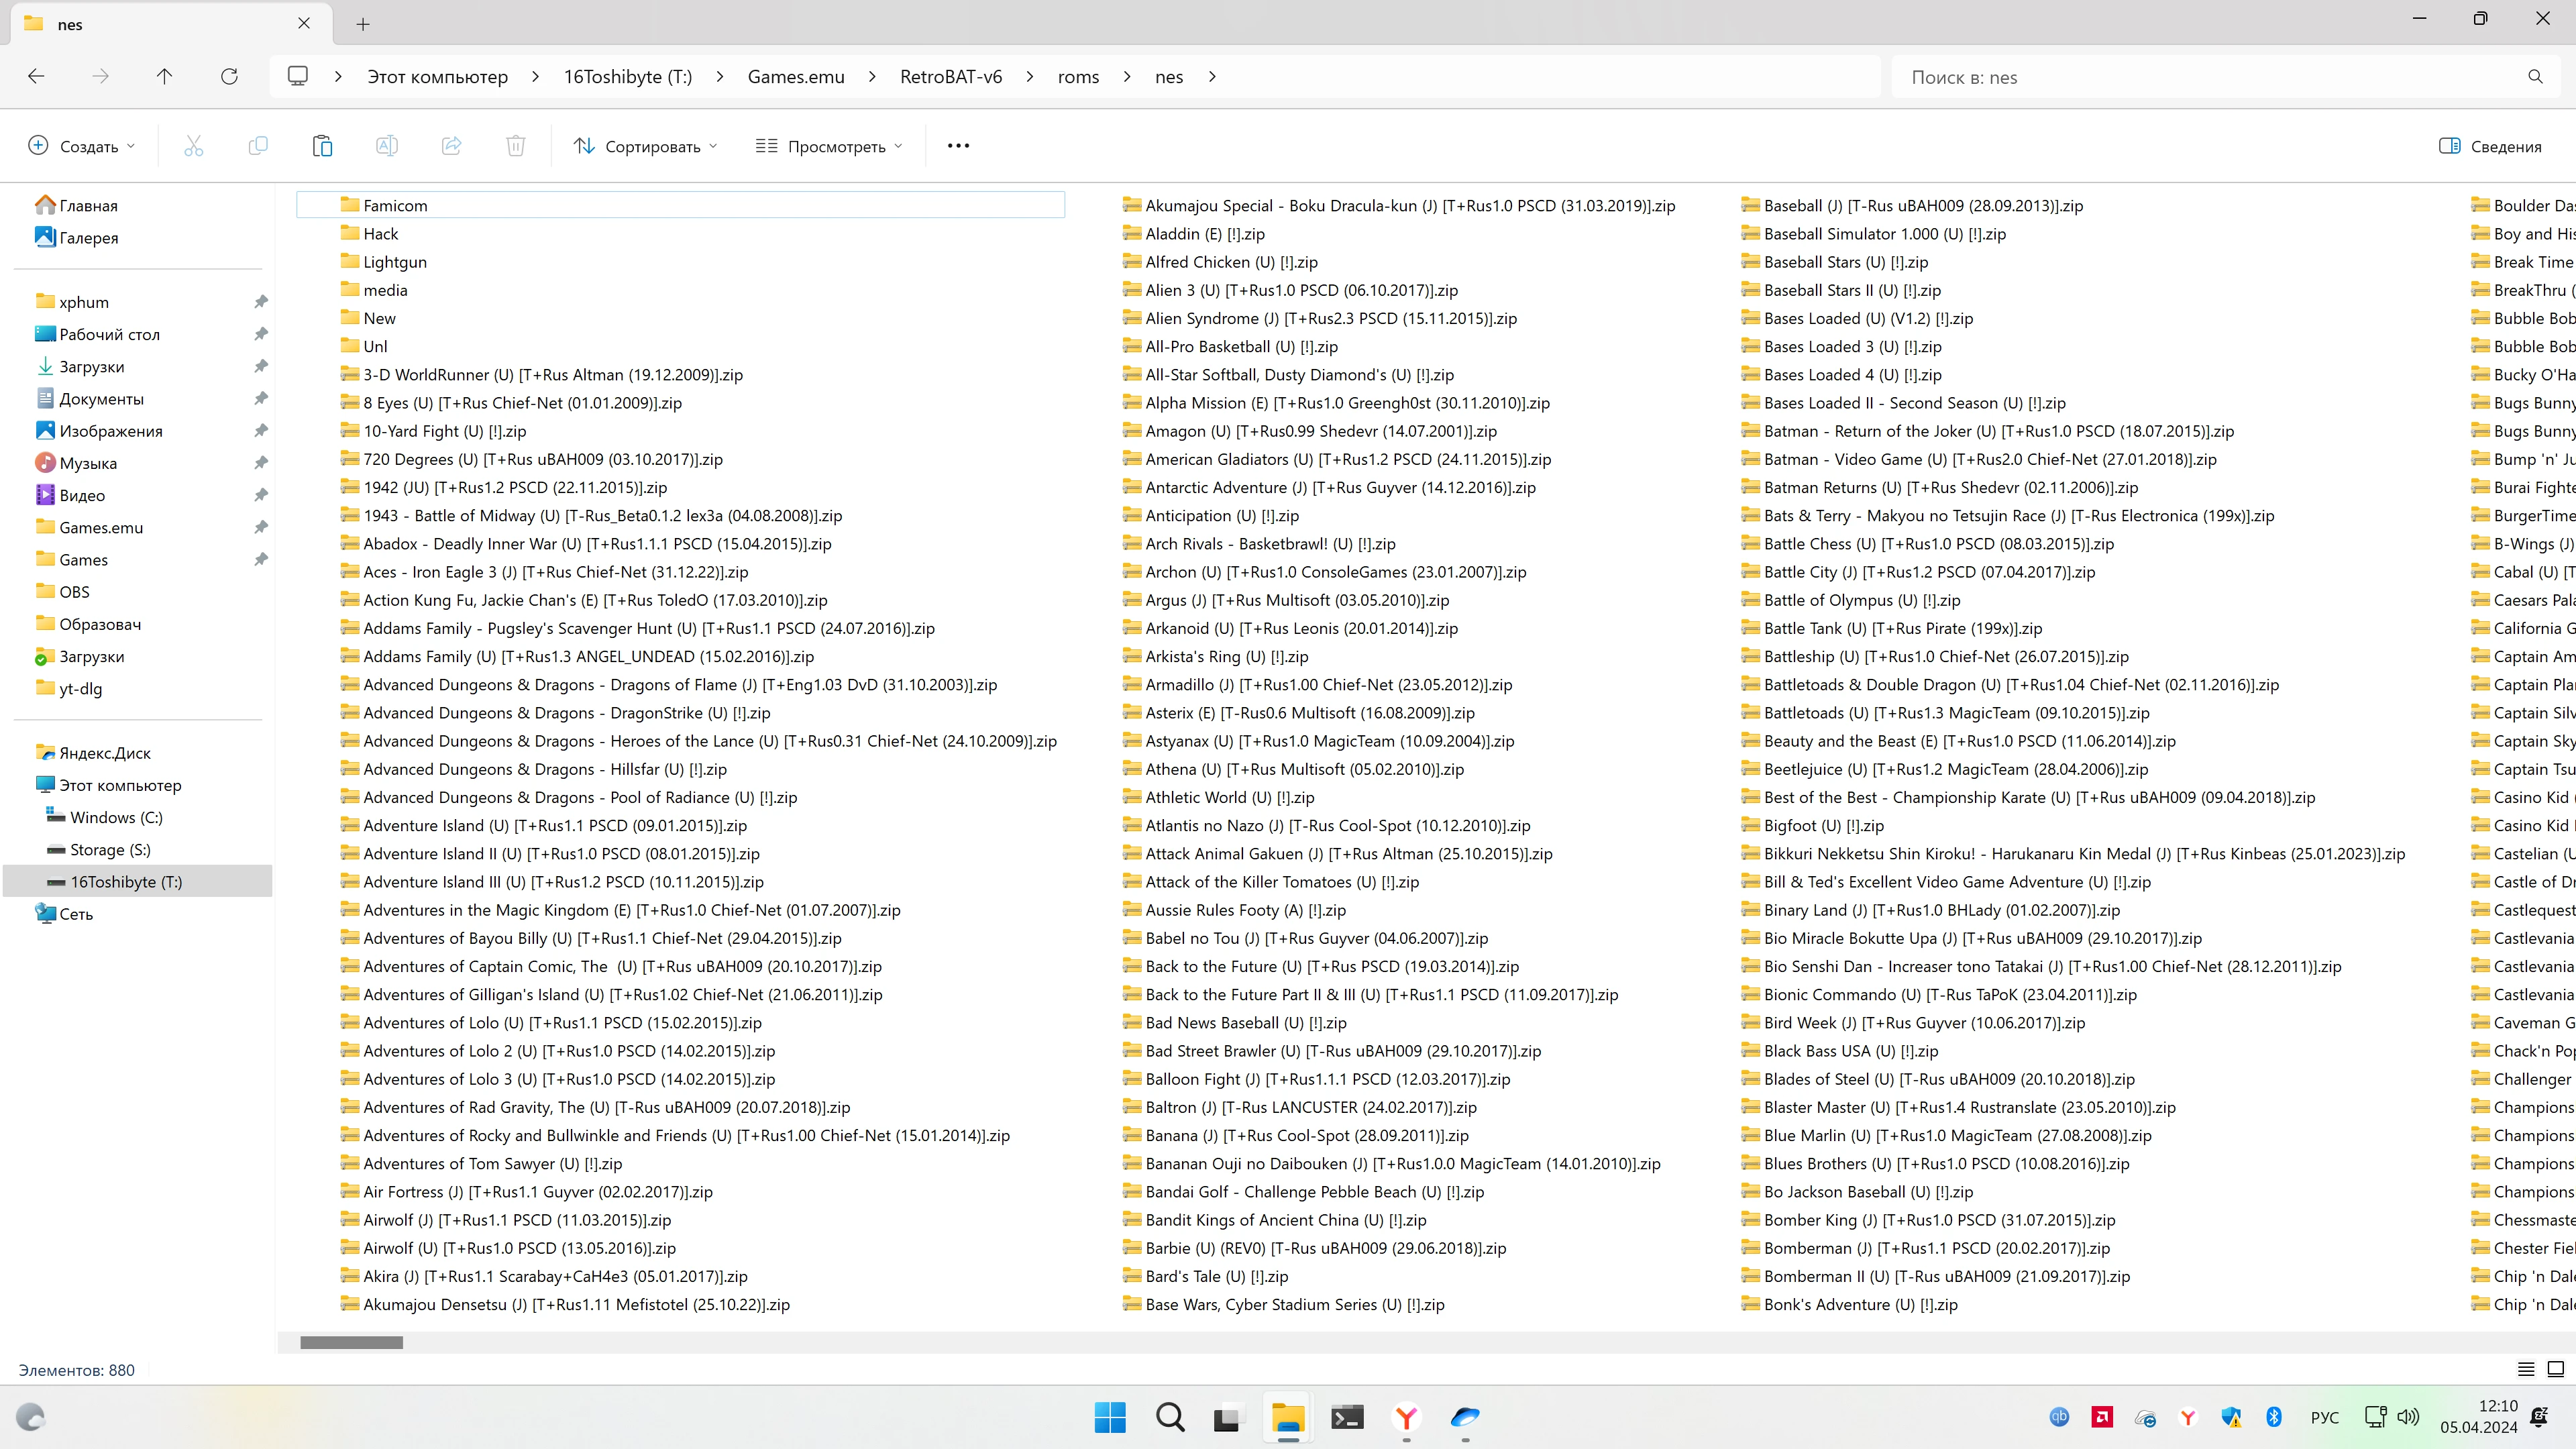
Task: Toggle the Сведения details pane
Action: coord(2490,146)
